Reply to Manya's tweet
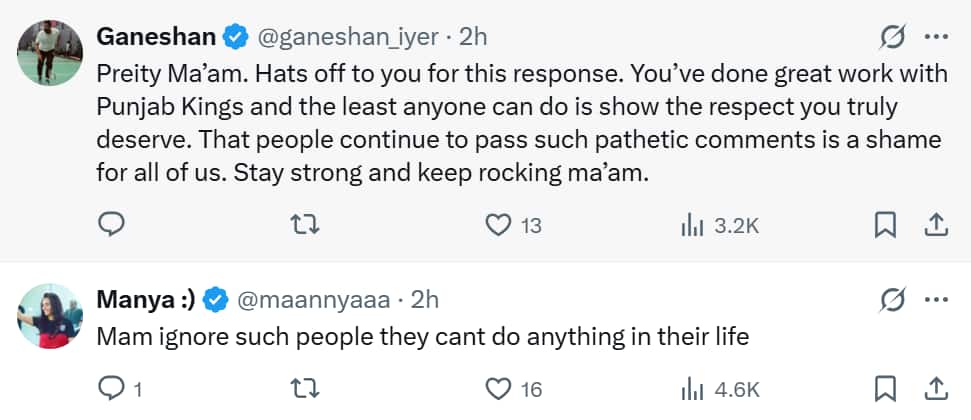971x420 pixels. point(110,388)
